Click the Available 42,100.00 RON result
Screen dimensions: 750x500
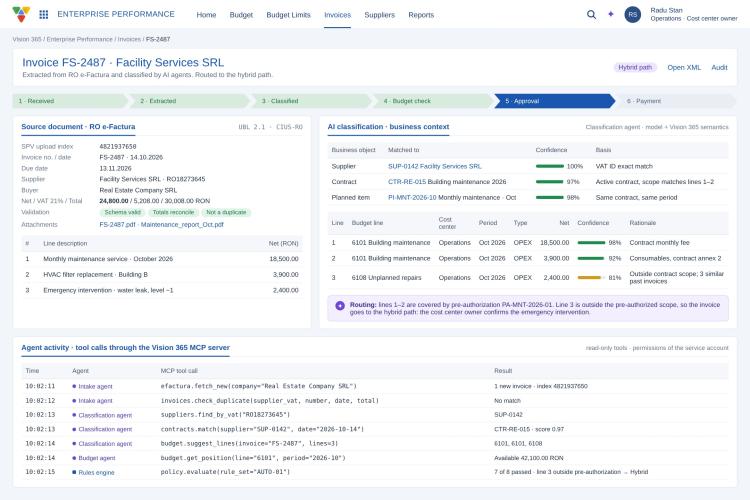[529, 458]
